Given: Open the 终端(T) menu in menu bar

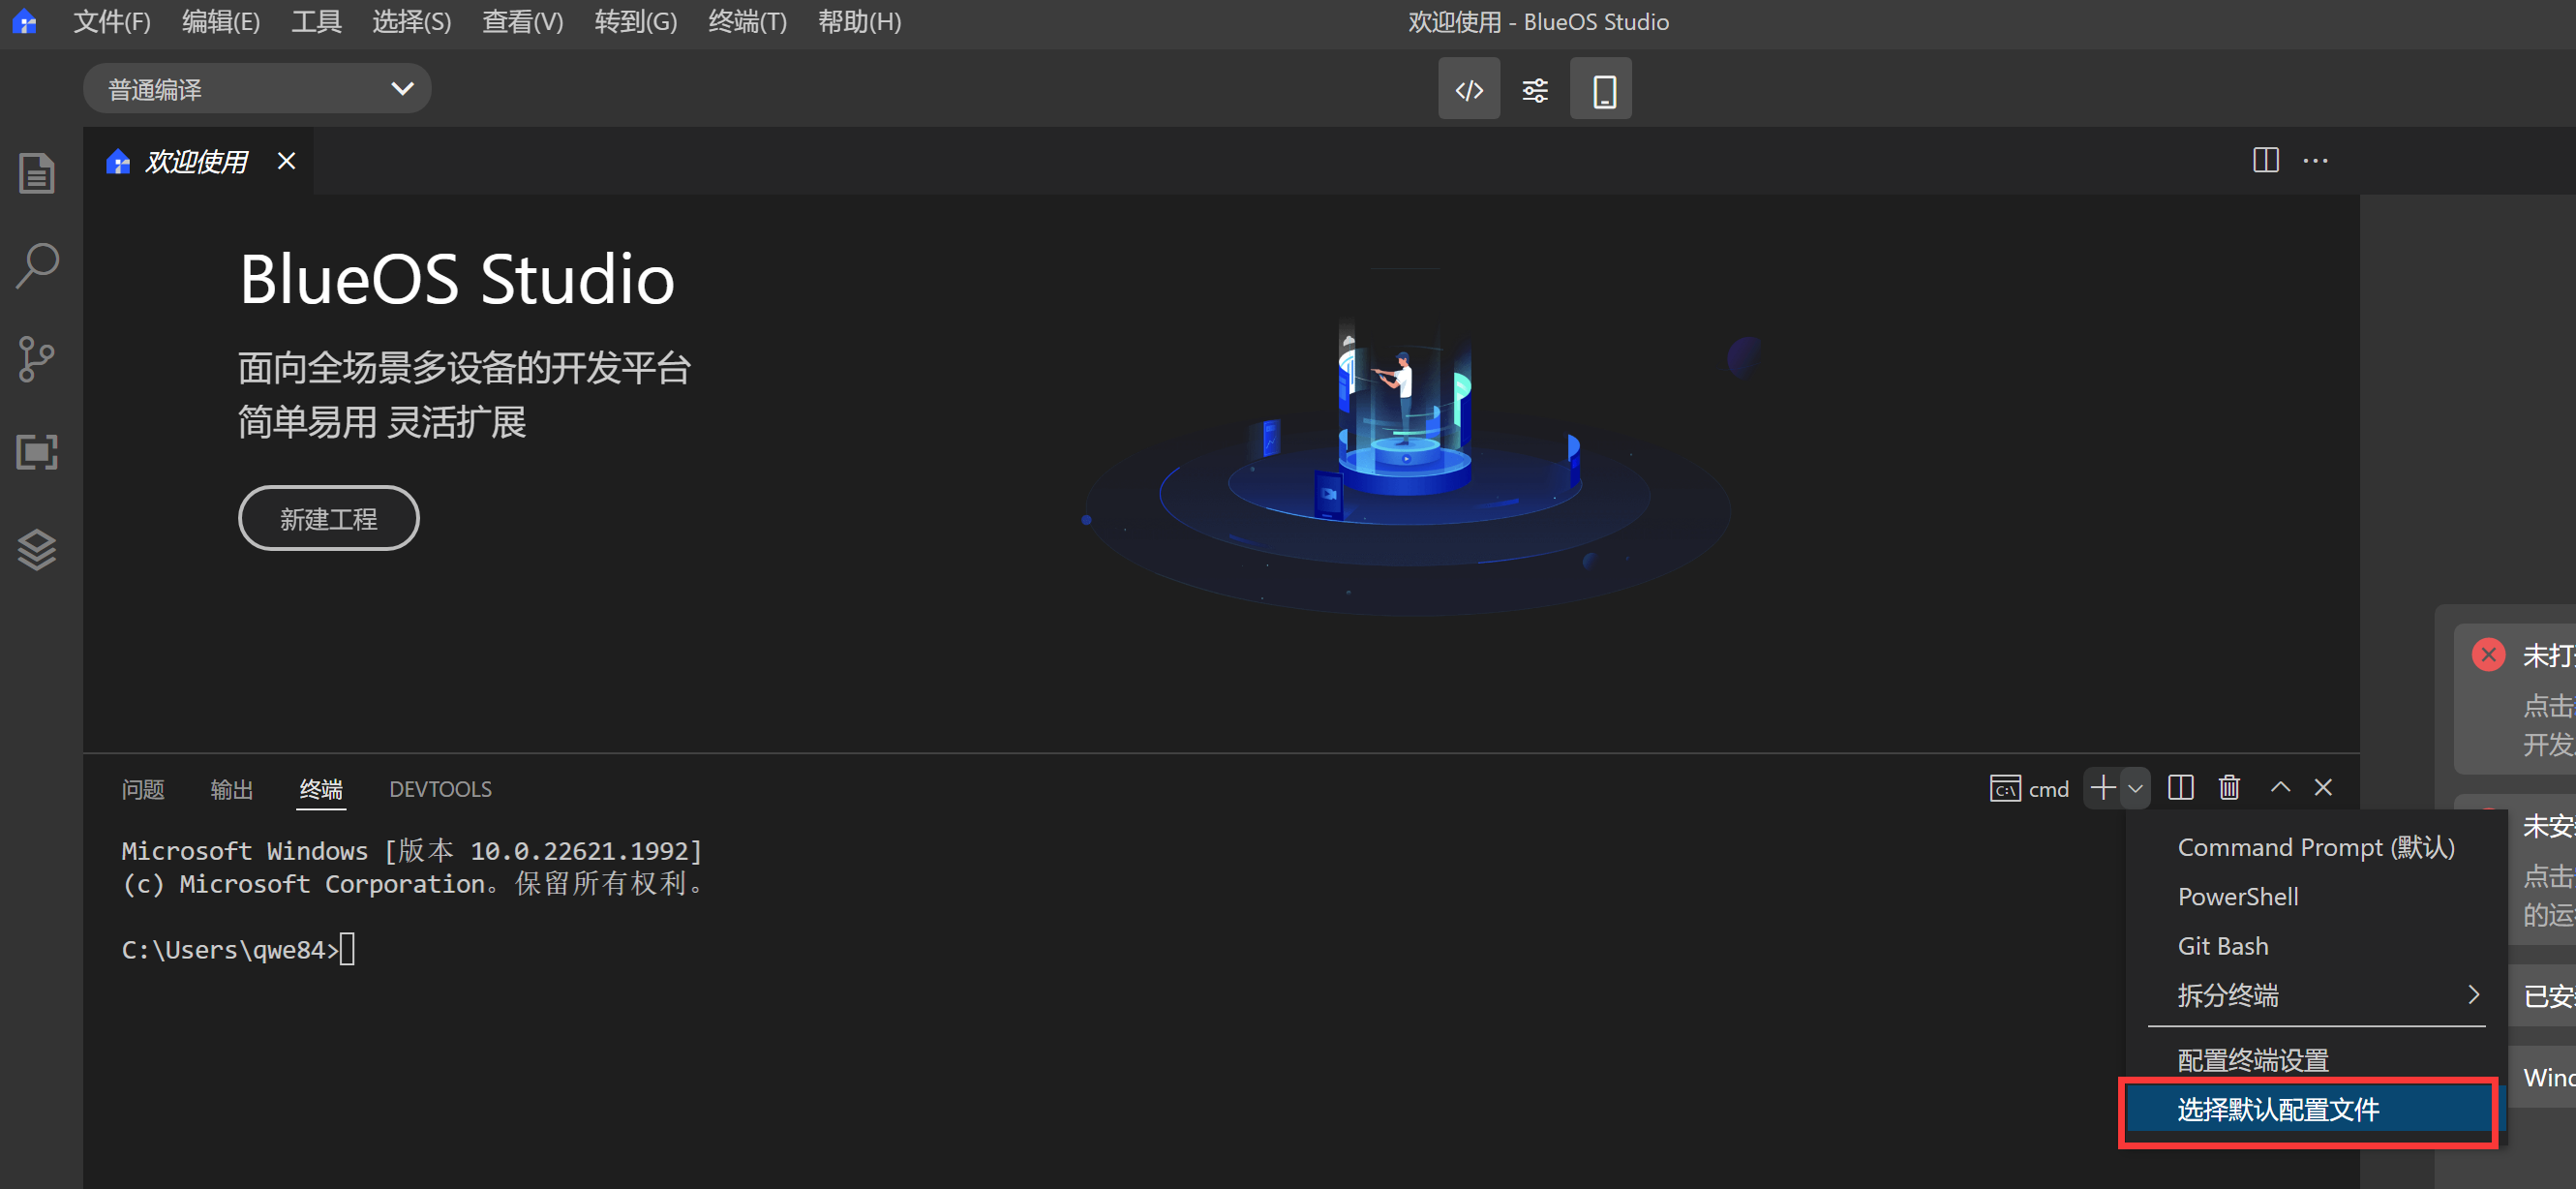Looking at the screenshot, I should point(746,22).
